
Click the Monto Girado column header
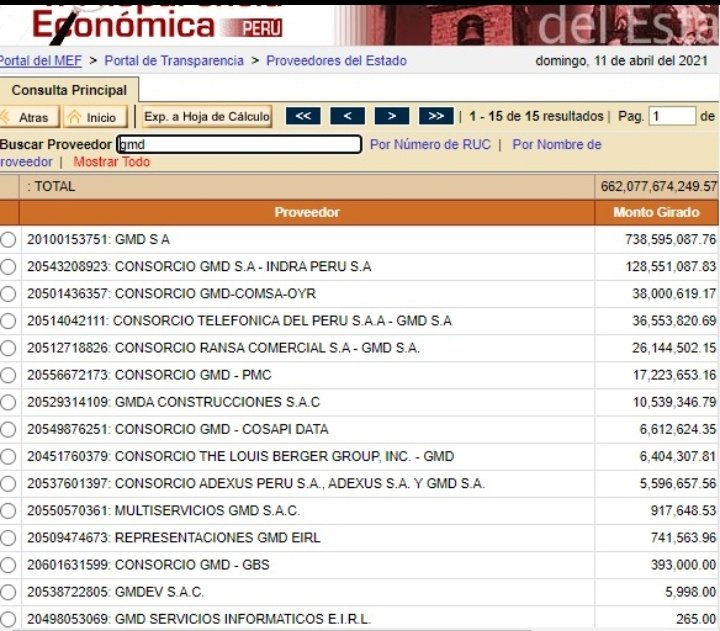coord(657,212)
